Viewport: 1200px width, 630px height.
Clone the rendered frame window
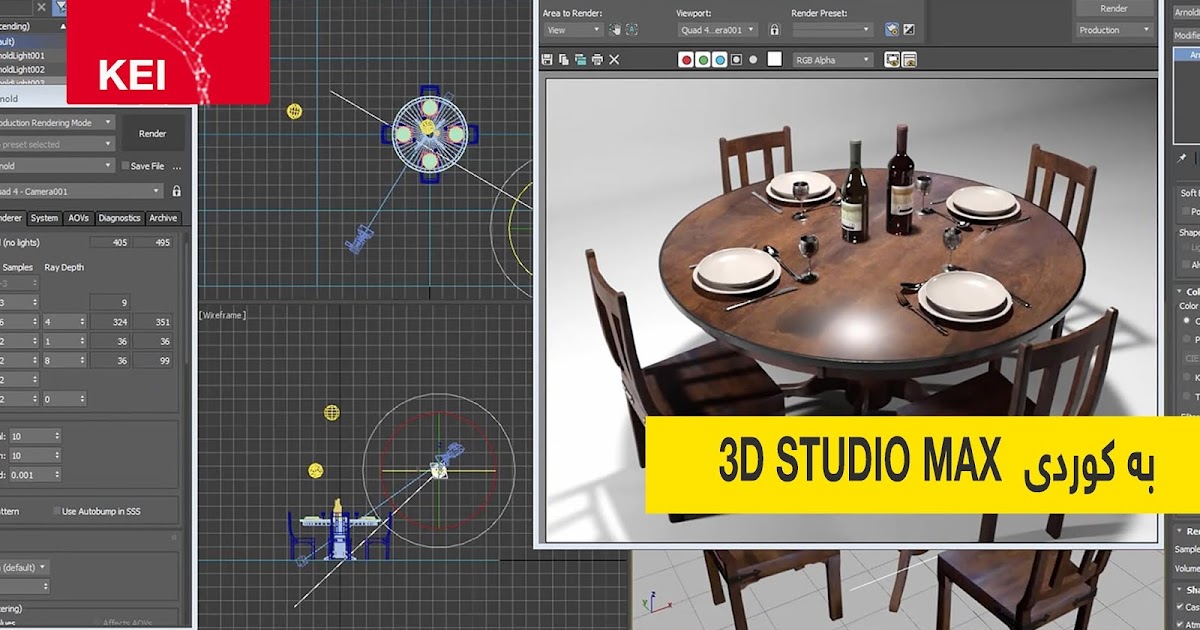[582, 60]
